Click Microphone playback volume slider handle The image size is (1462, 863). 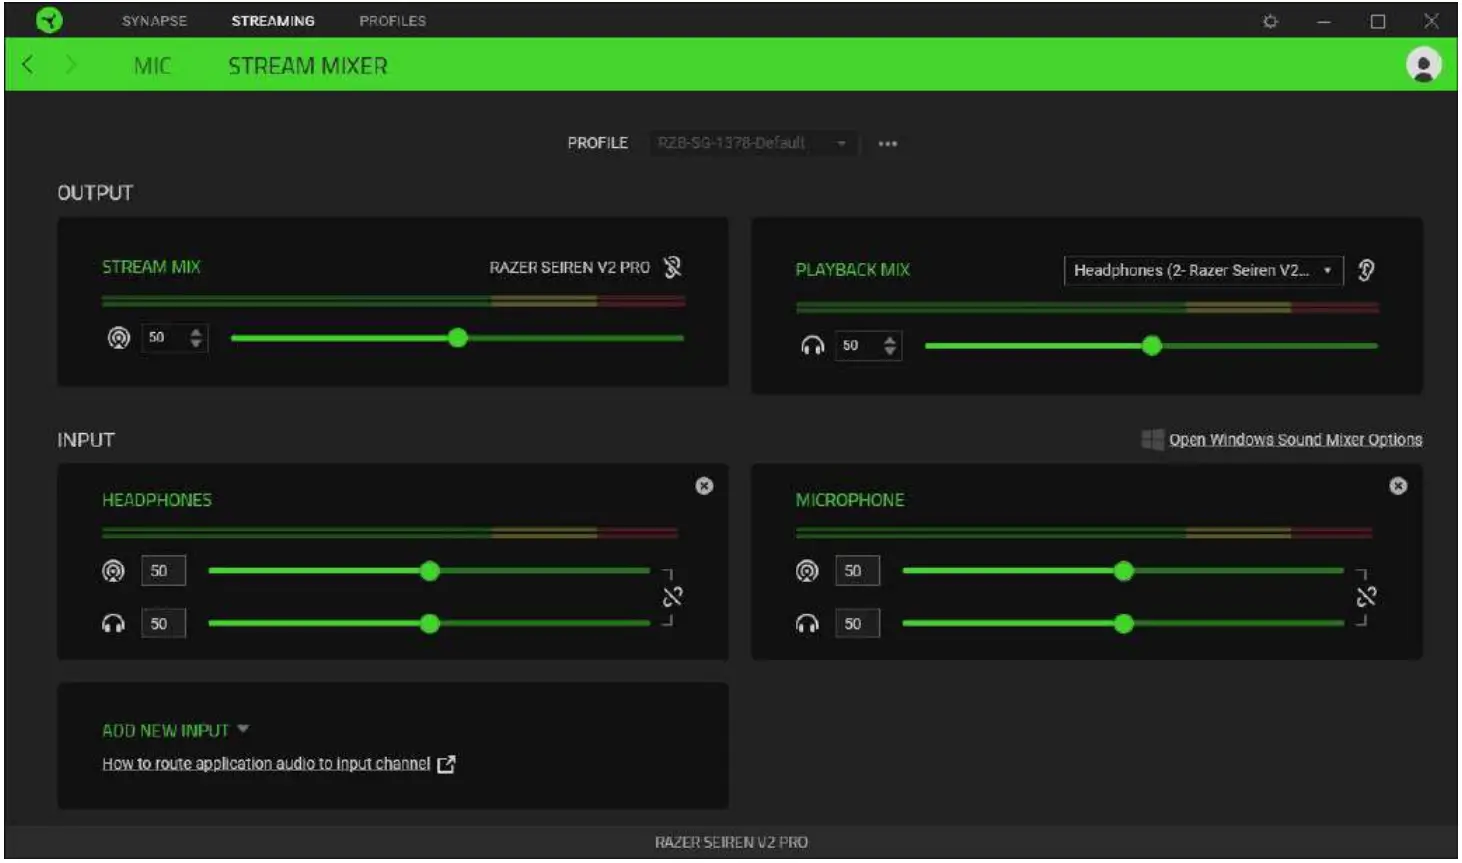click(x=1124, y=624)
